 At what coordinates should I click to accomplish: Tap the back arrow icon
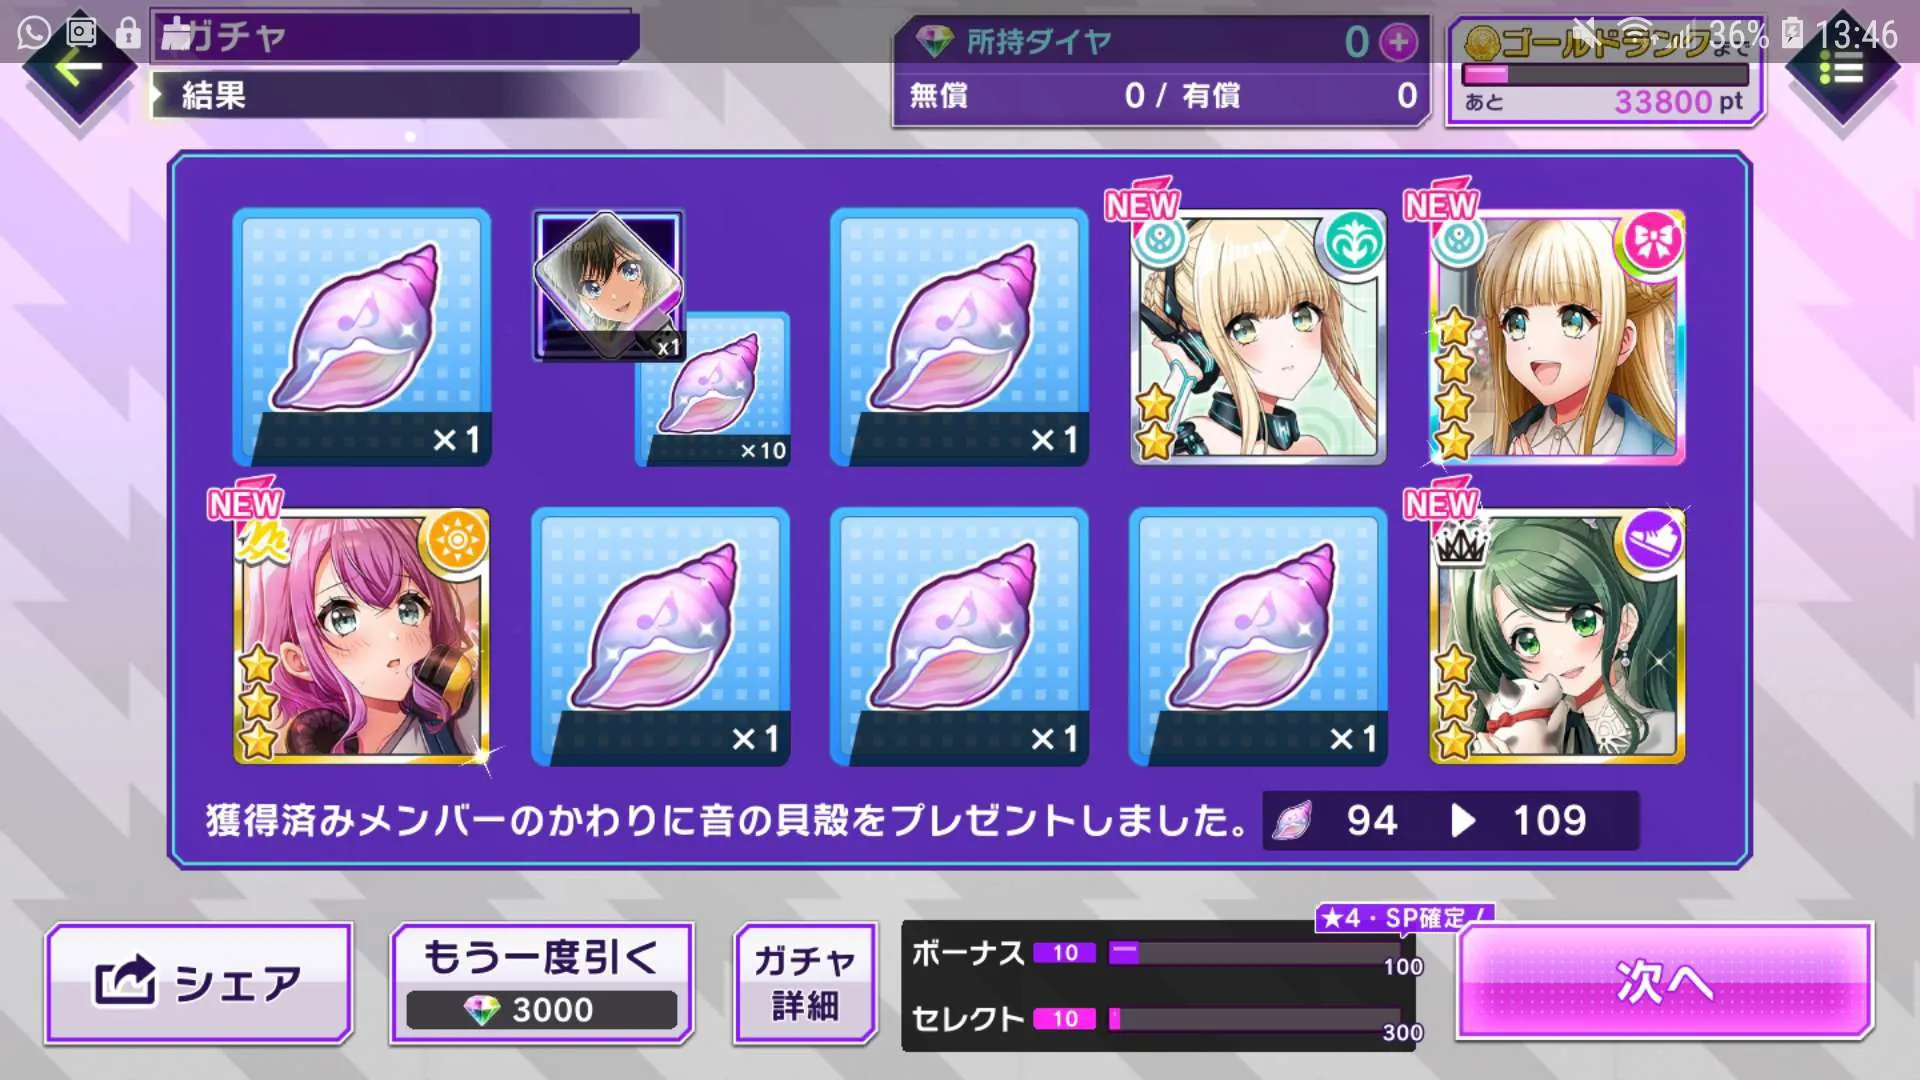(78, 68)
